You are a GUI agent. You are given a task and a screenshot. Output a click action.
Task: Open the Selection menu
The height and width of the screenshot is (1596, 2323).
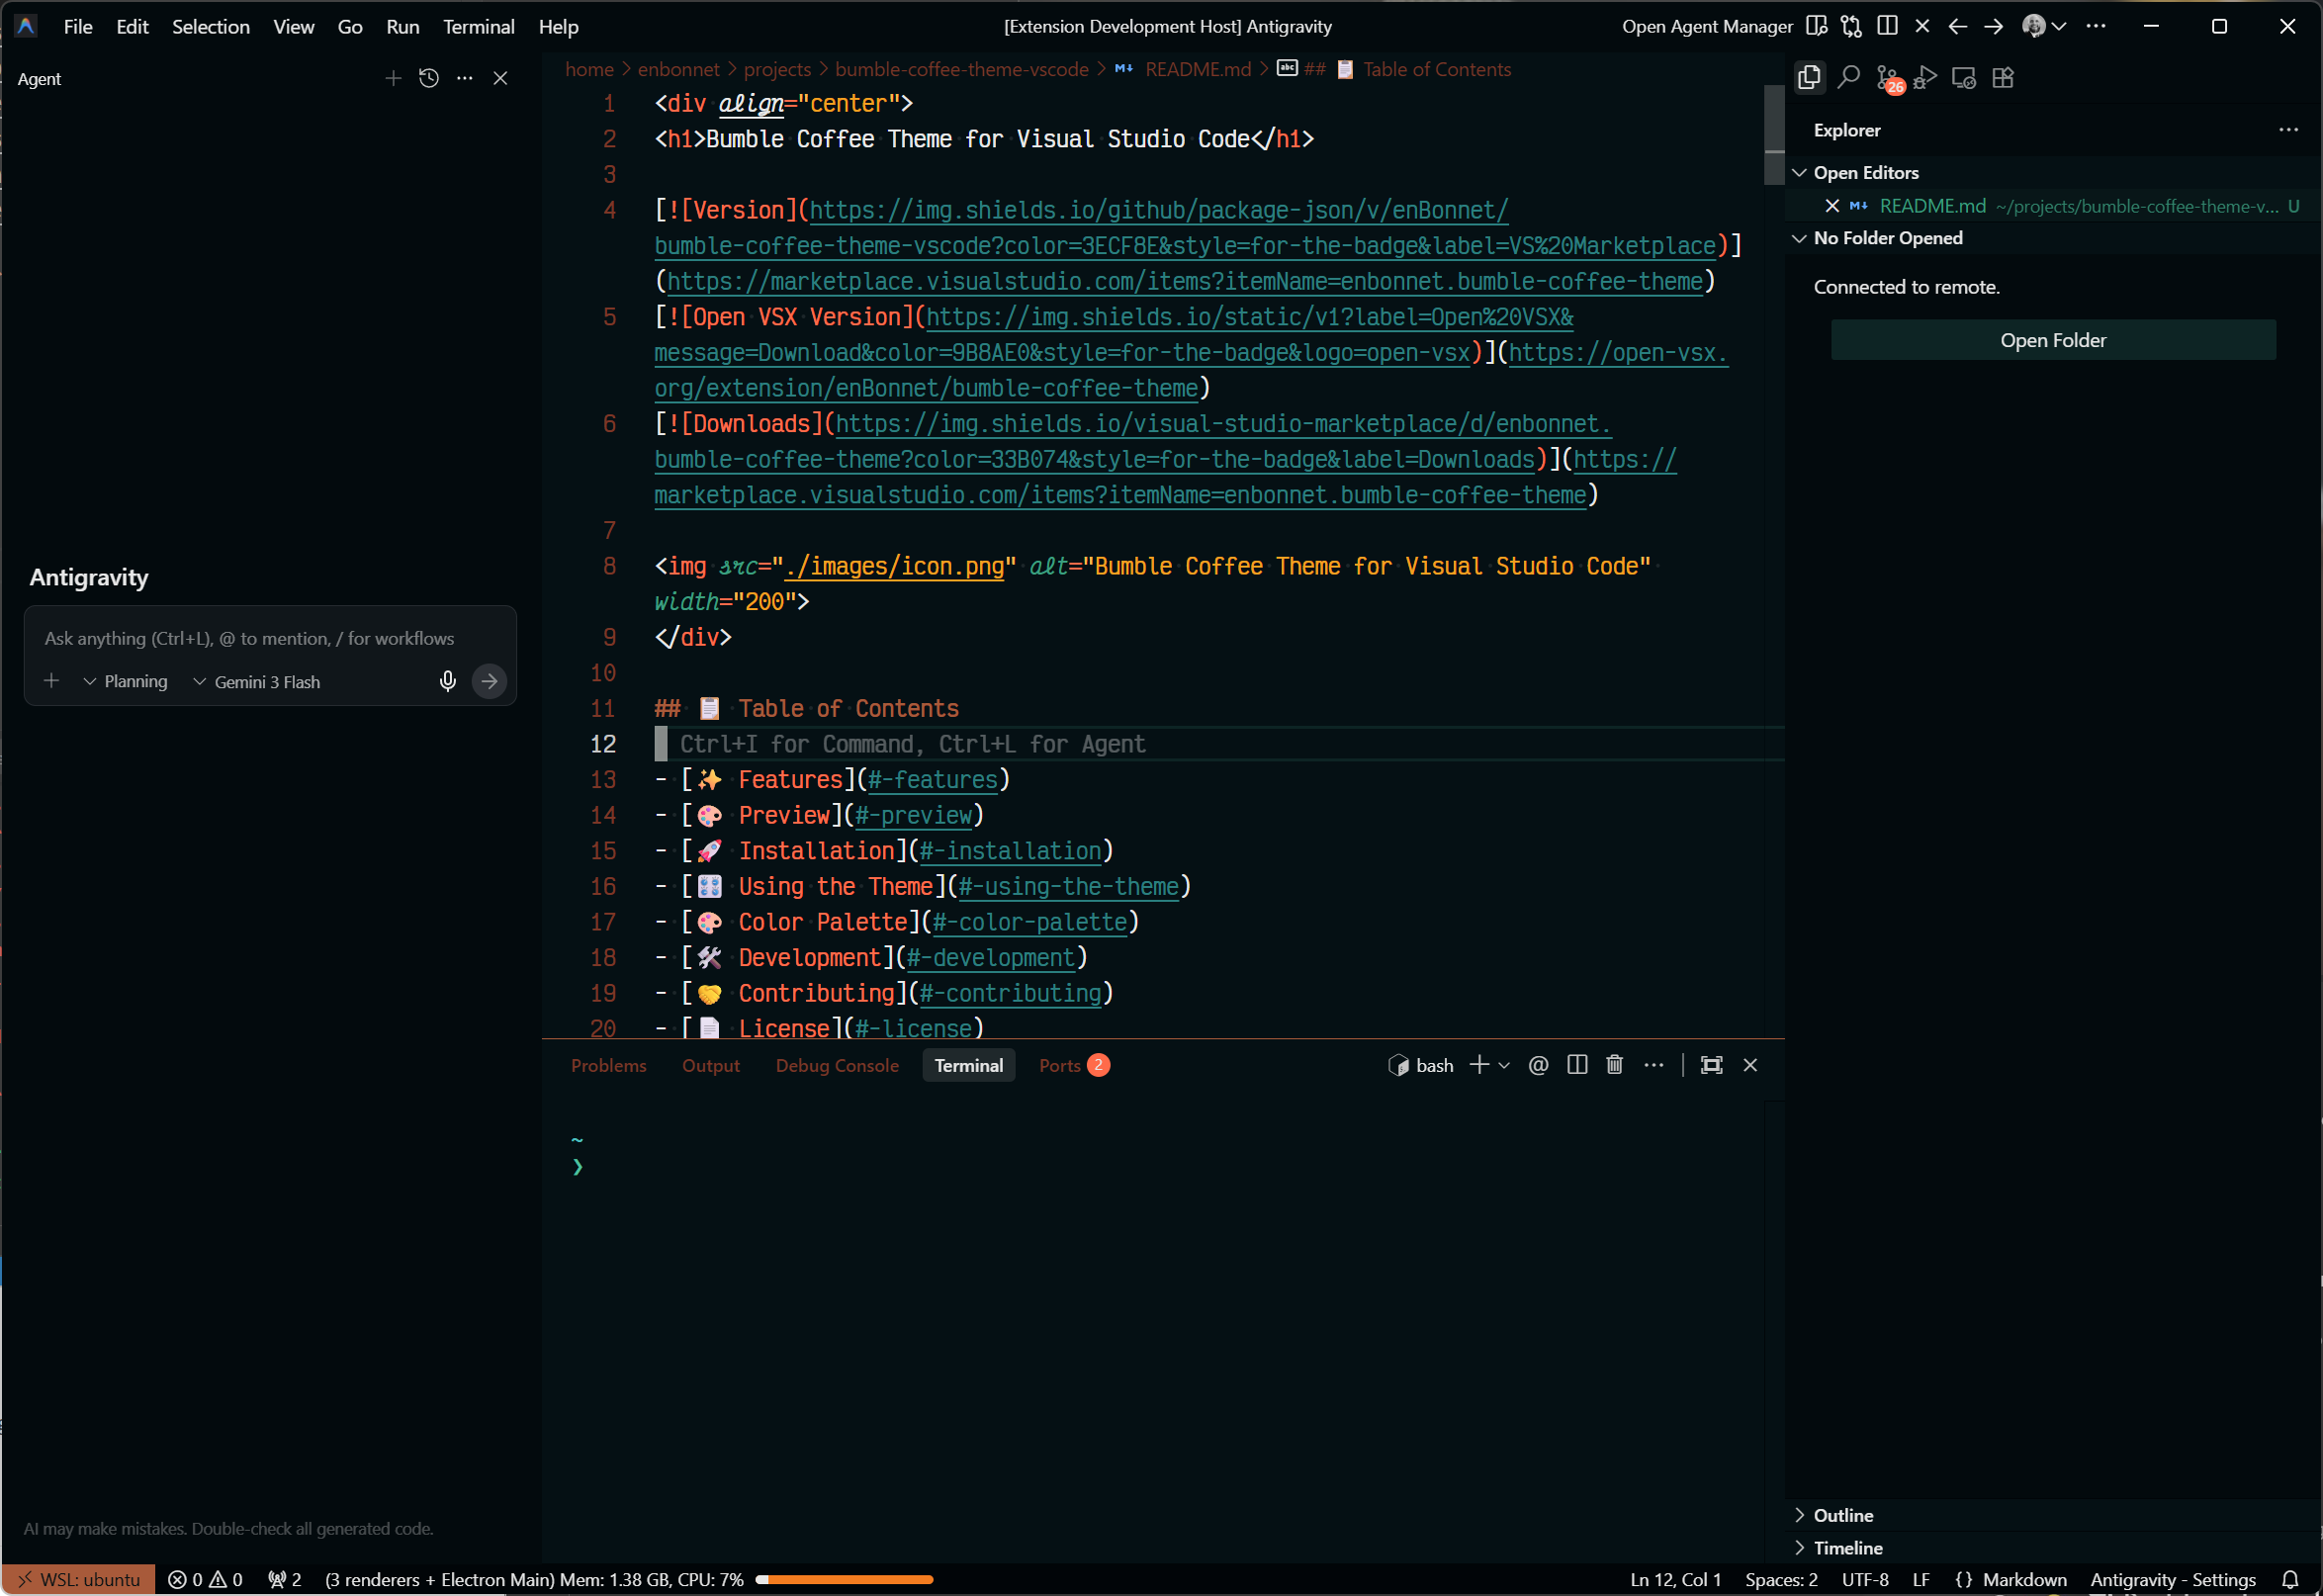[x=211, y=26]
